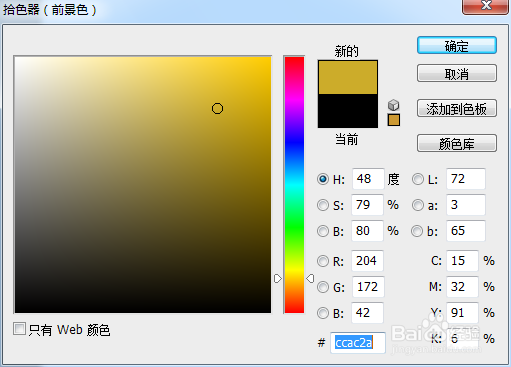Open the 颜色库 color libraries

click(x=457, y=143)
